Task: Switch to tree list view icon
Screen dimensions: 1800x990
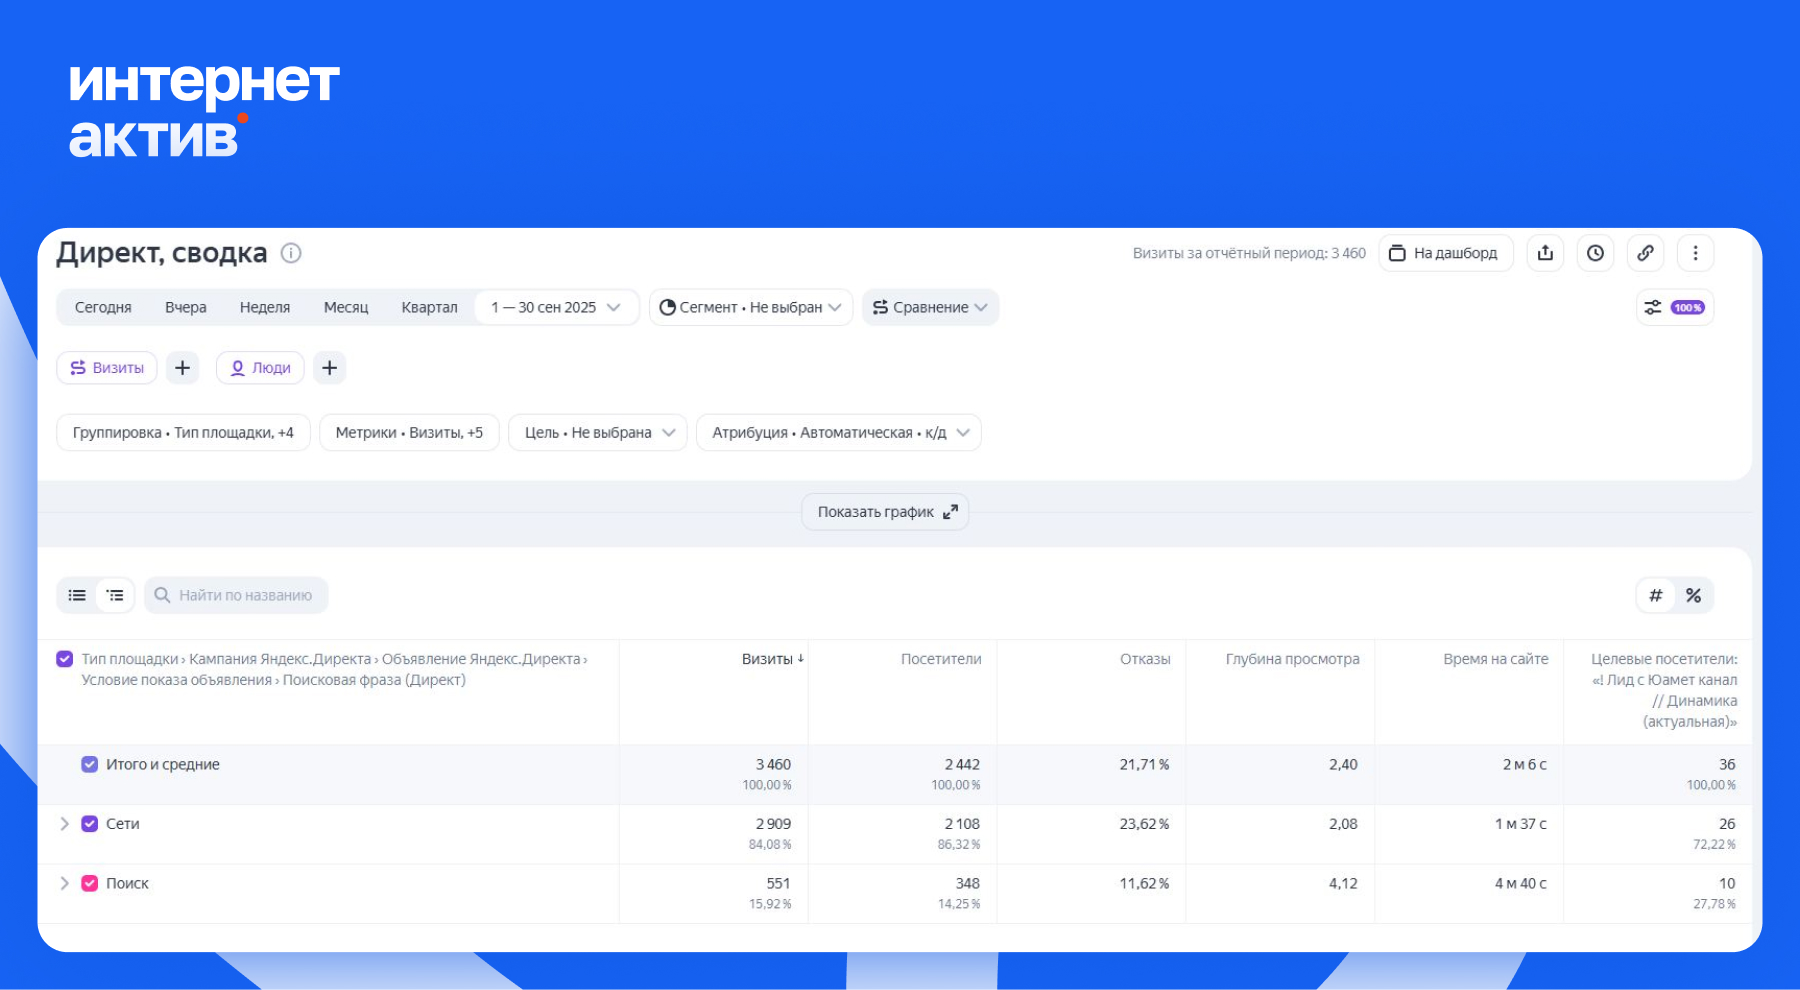Action: point(115,595)
